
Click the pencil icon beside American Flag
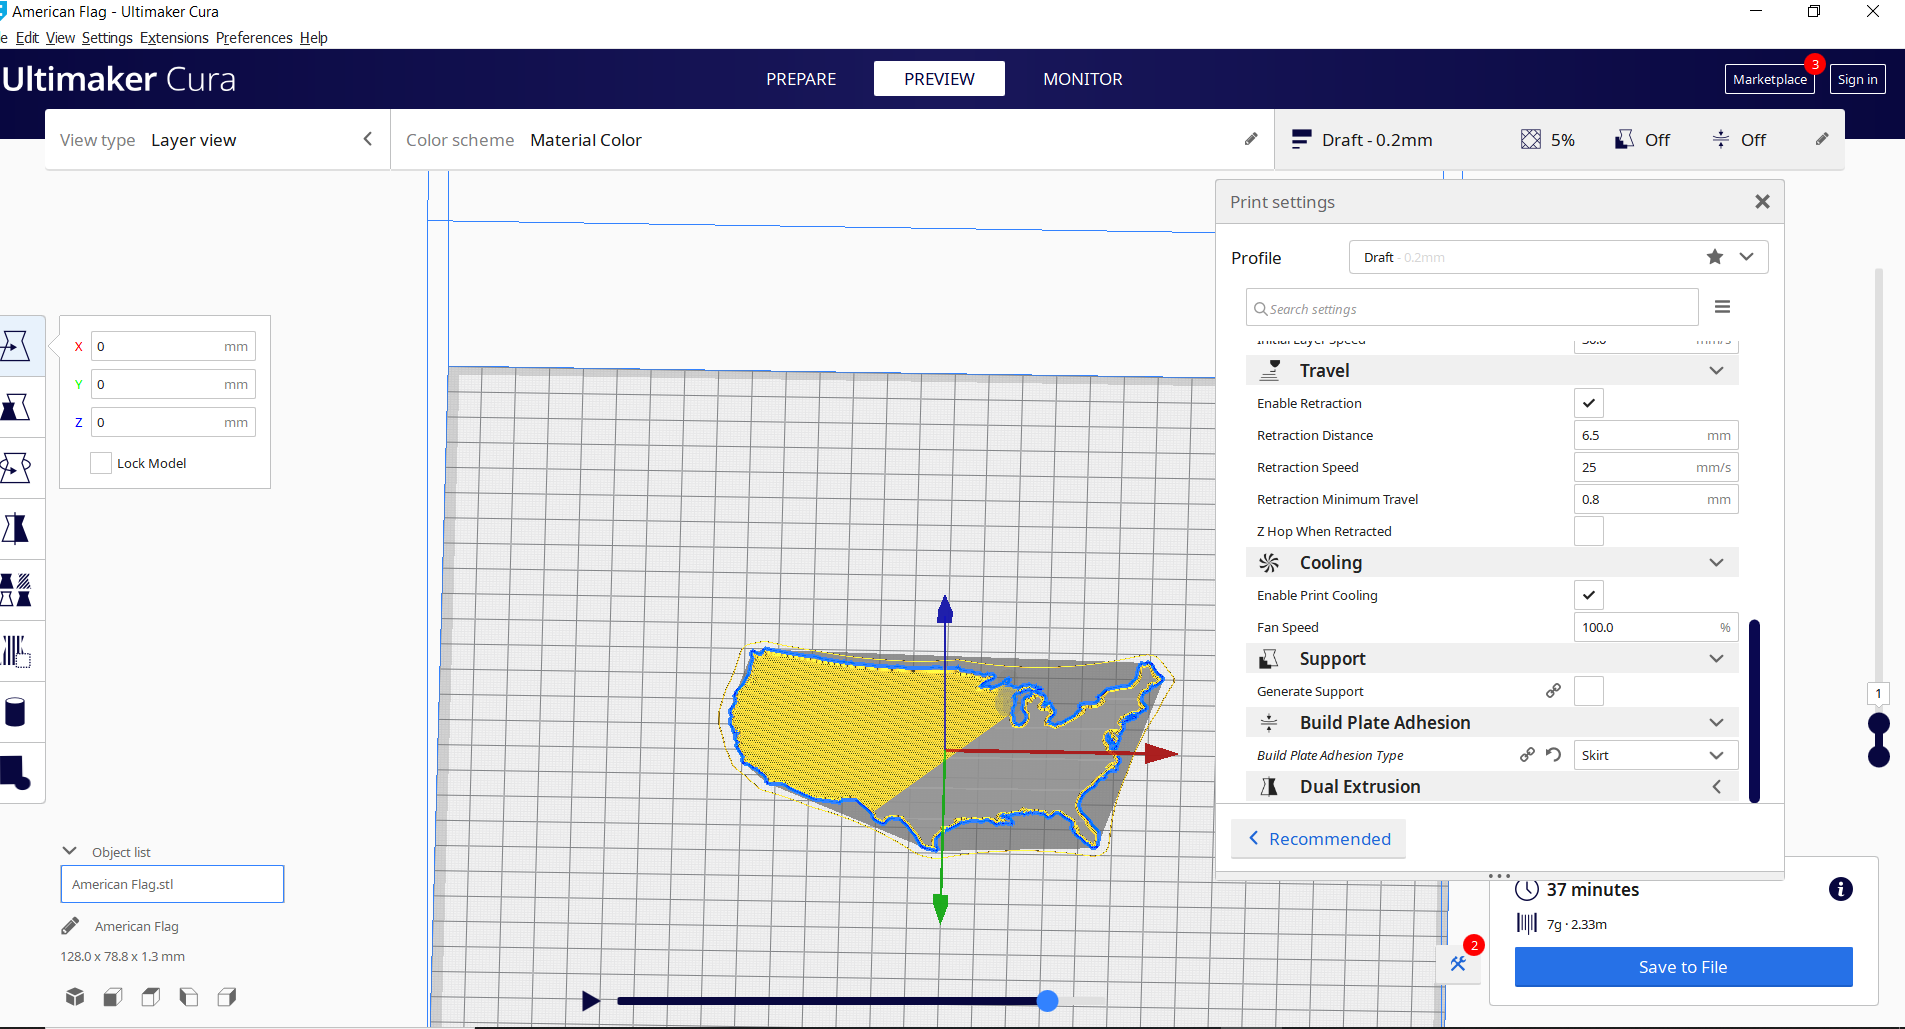coord(70,926)
